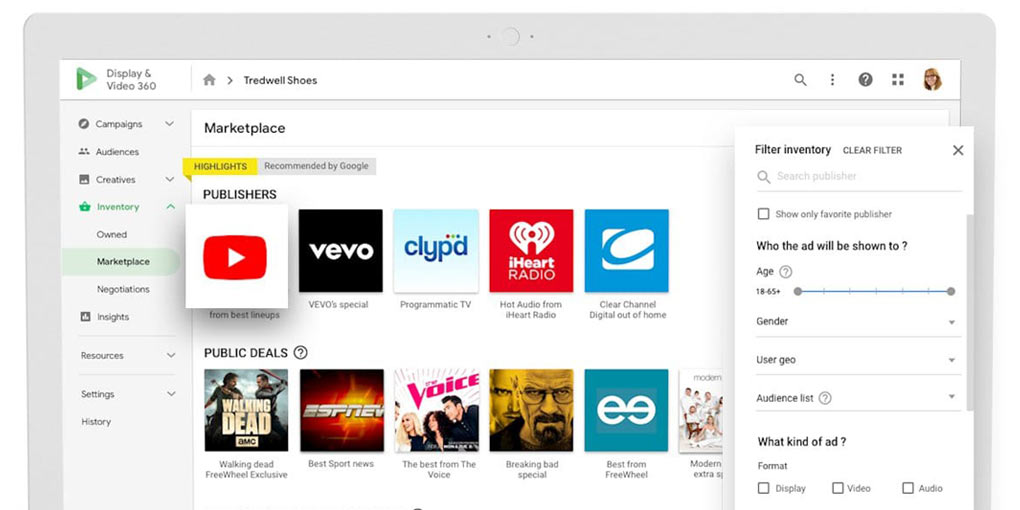This screenshot has width=1020, height=510.
Task: Open the YouTube publisher tile
Action: coord(236,256)
